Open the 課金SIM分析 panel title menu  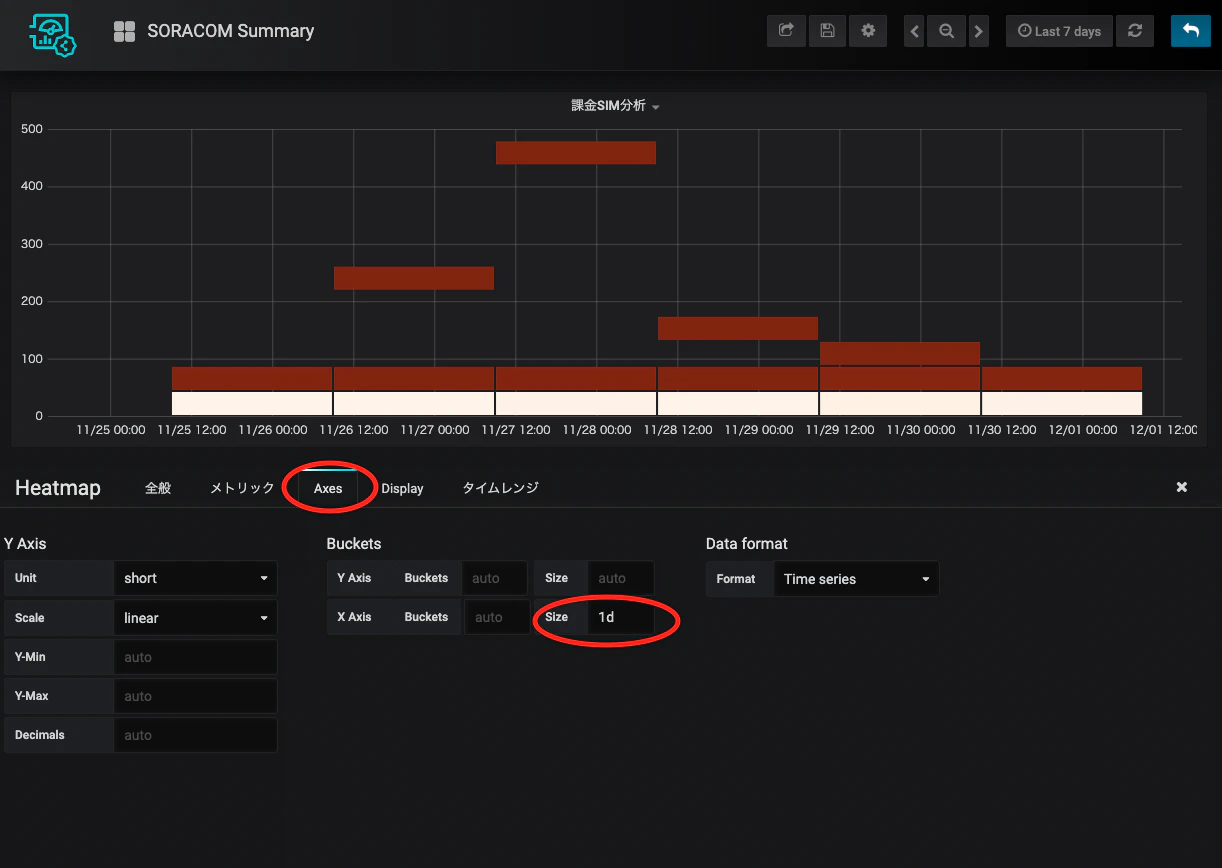pyautogui.click(x=615, y=106)
